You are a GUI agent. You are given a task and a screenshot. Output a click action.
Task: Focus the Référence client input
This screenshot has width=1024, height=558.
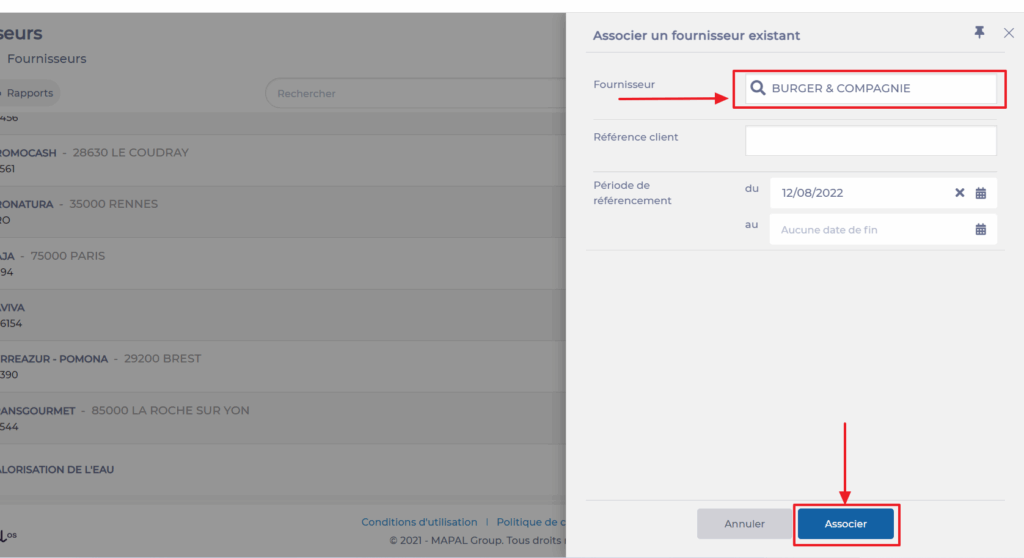(870, 141)
